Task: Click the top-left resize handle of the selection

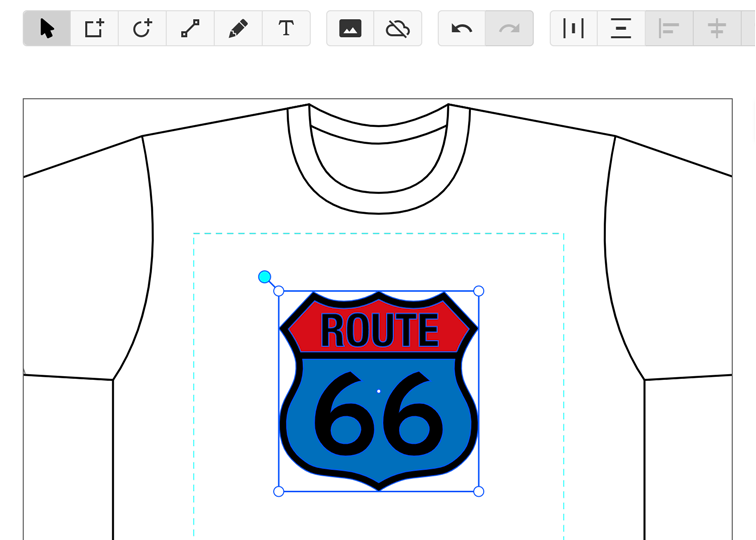Action: (279, 291)
